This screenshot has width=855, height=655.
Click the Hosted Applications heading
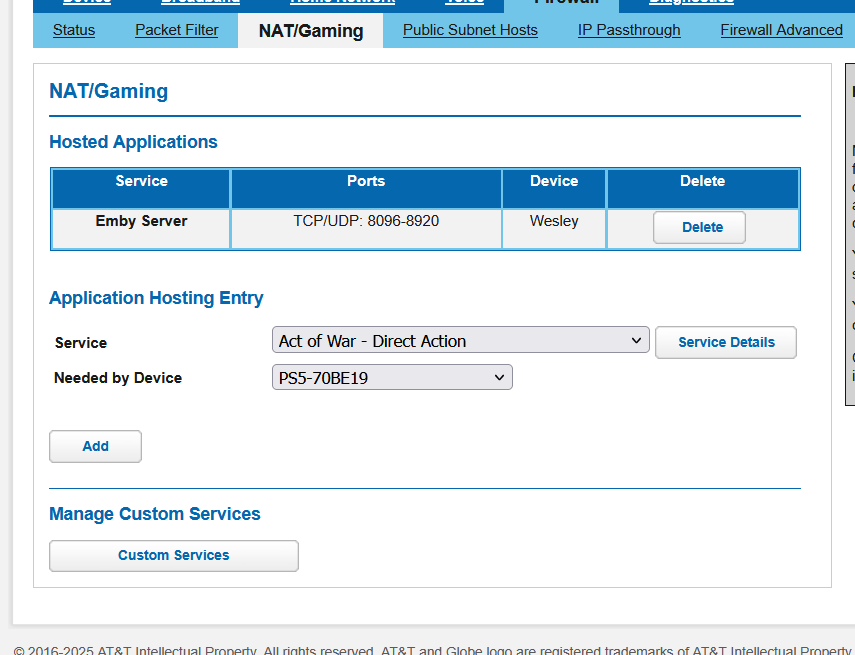point(133,142)
